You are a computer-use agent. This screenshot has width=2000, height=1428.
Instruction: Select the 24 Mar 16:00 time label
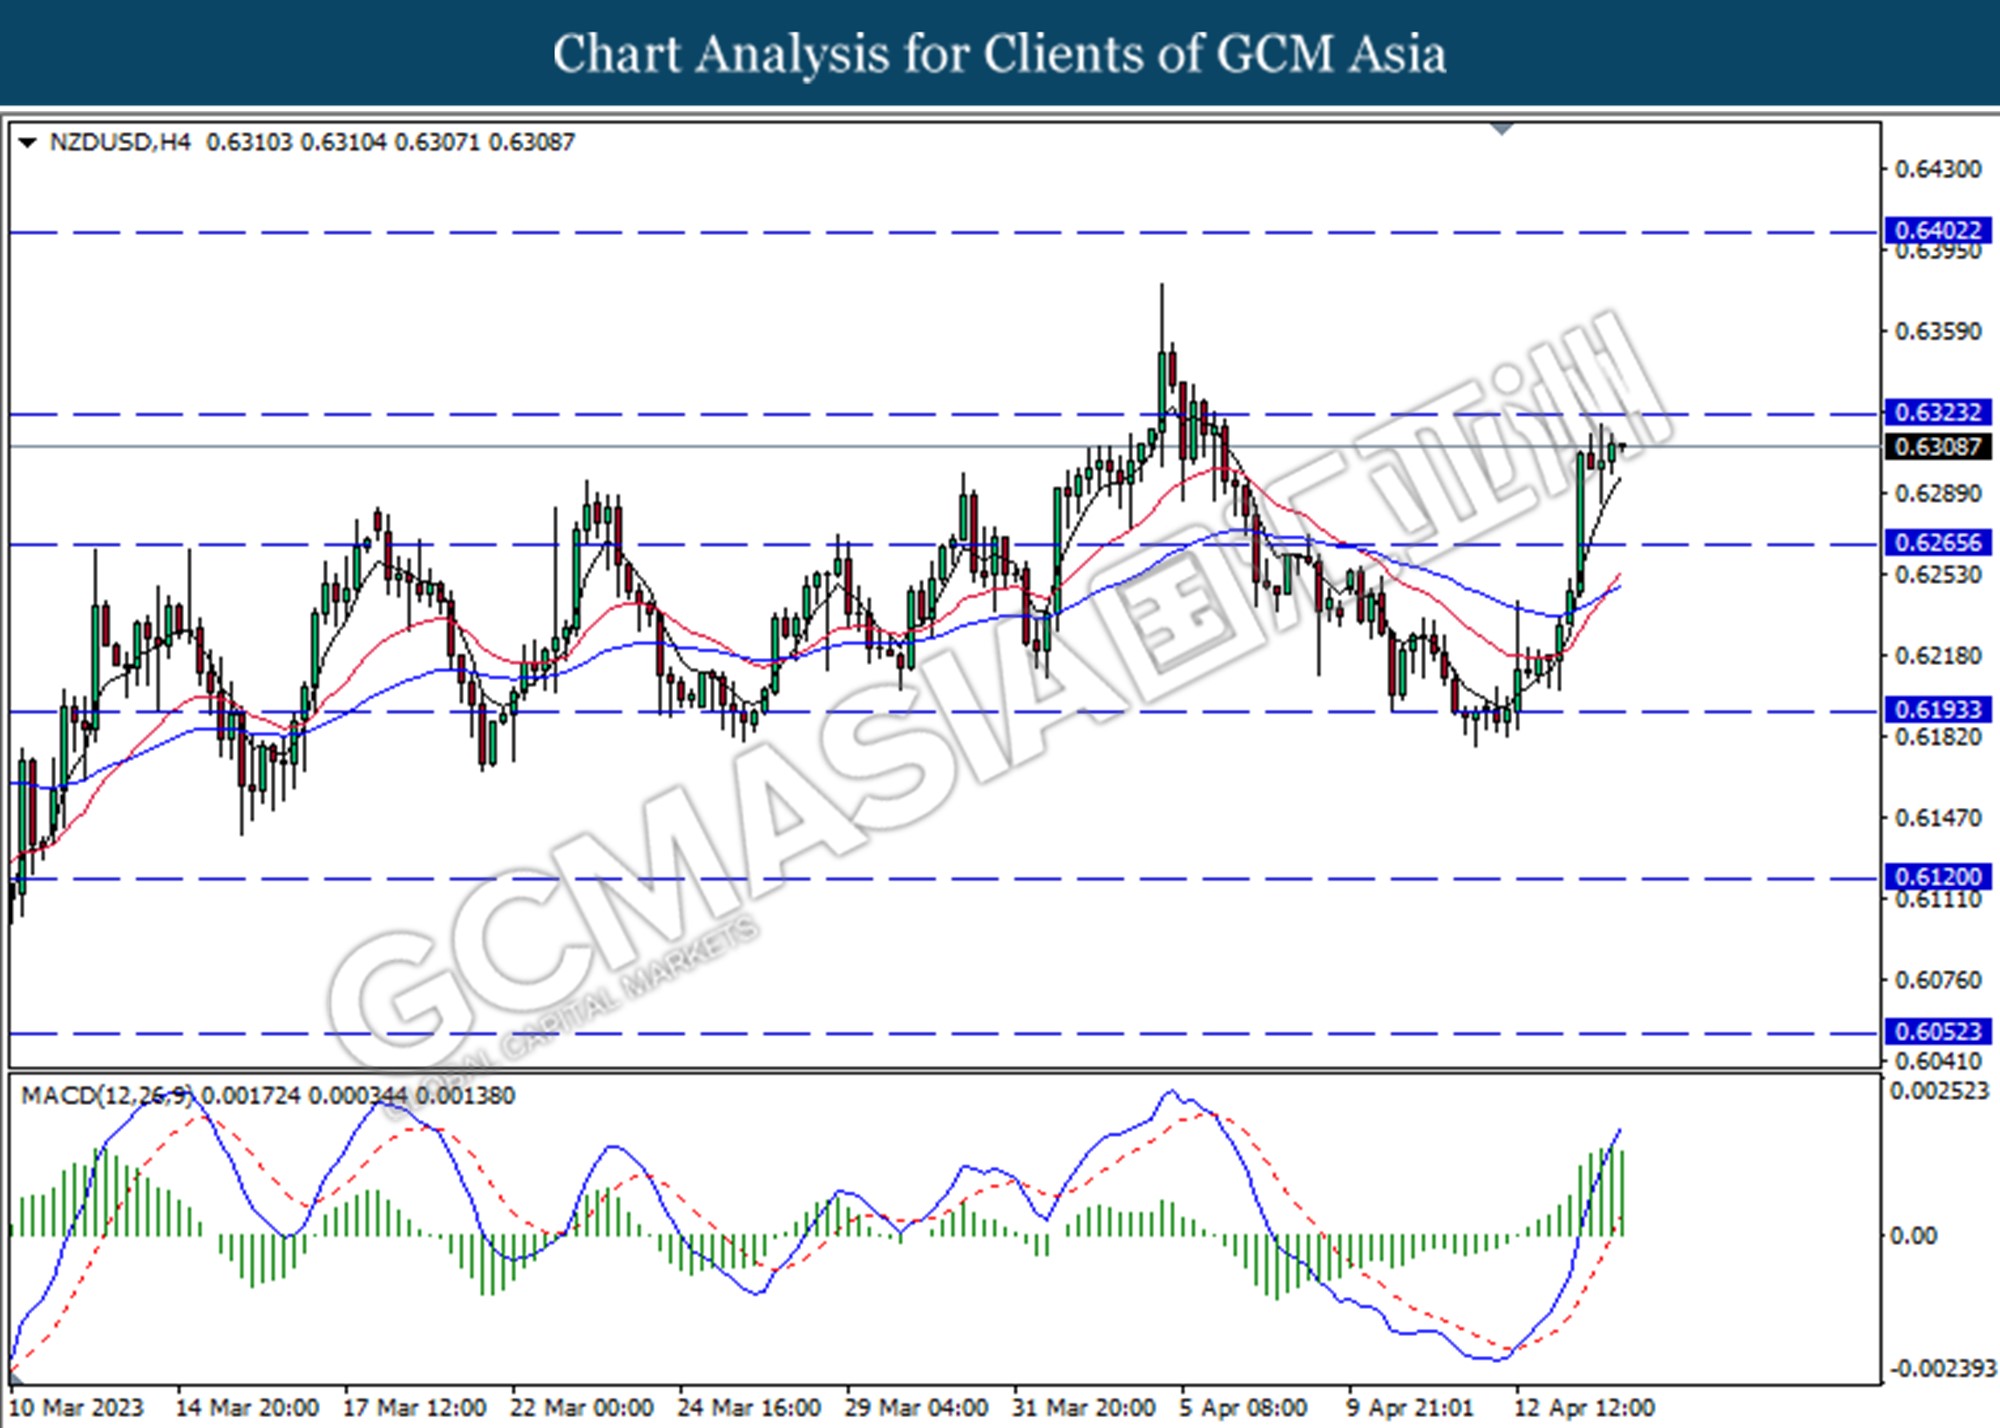pos(749,1408)
